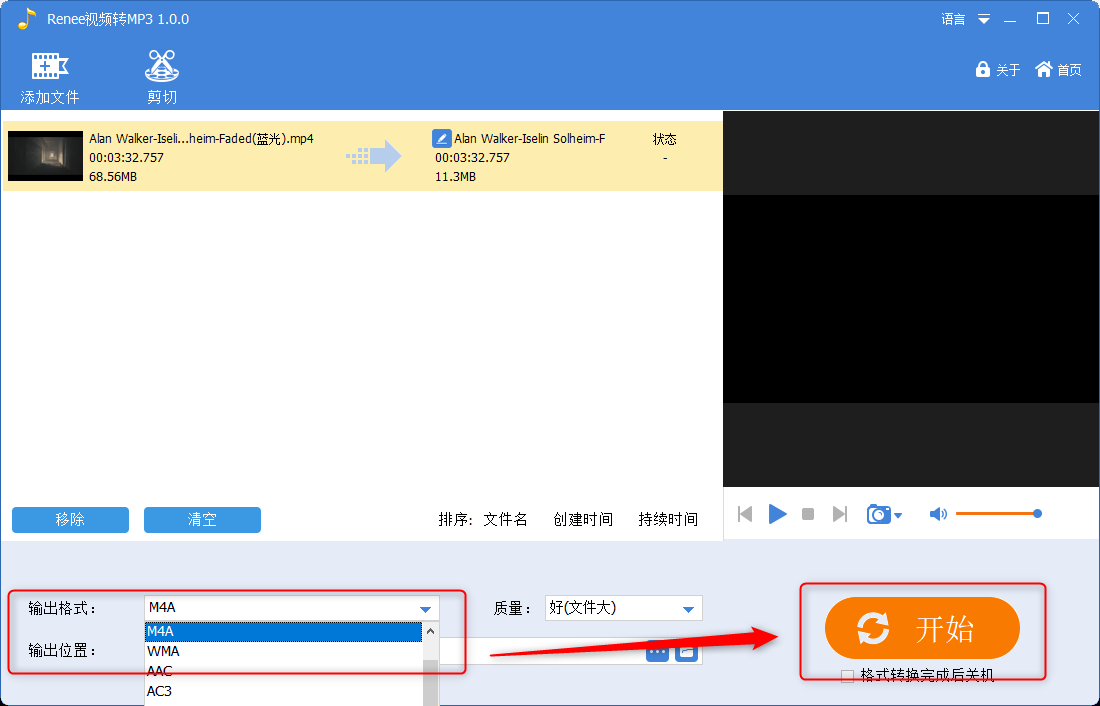The image size is (1100, 706).
Task: Sort by Duration (持续时间)
Action: 668,519
